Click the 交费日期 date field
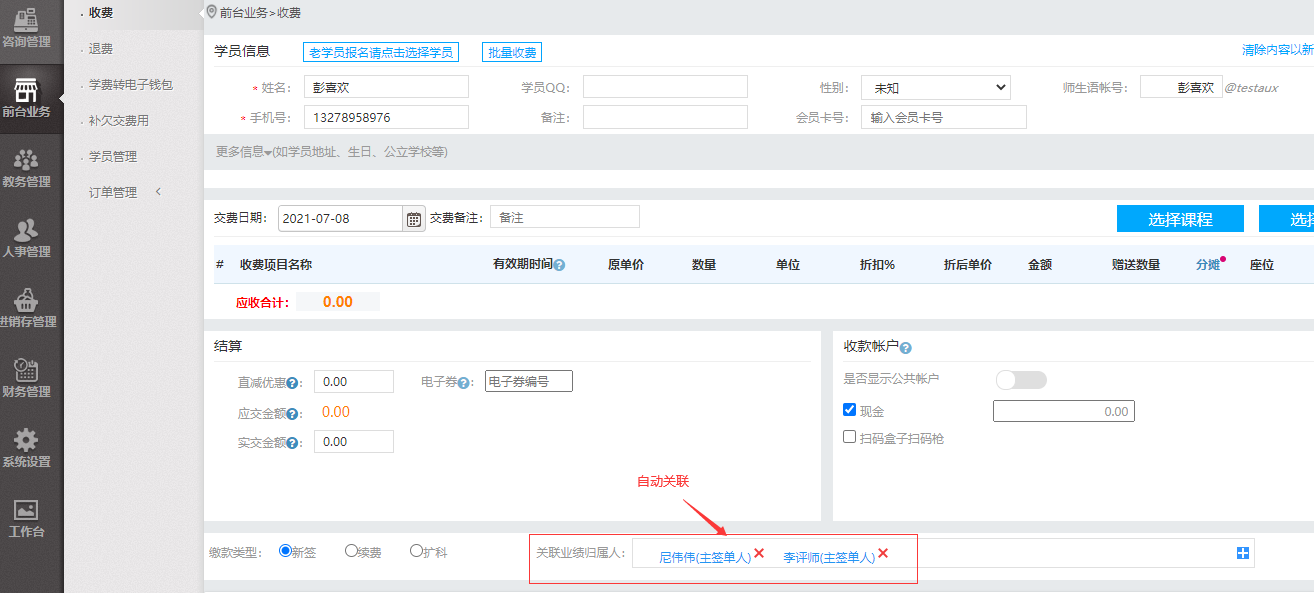This screenshot has height=593, width=1314. coord(340,219)
